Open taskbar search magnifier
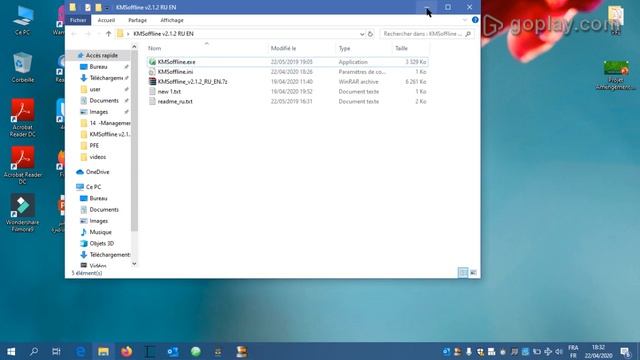 click(34, 351)
